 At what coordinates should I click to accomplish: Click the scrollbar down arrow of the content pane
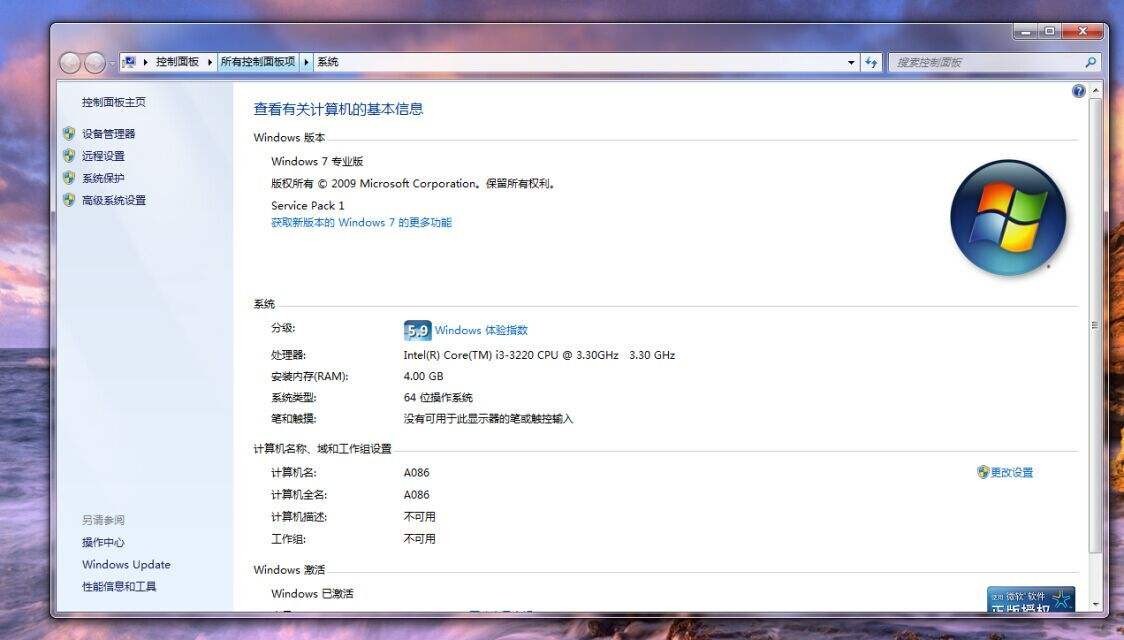(1094, 603)
